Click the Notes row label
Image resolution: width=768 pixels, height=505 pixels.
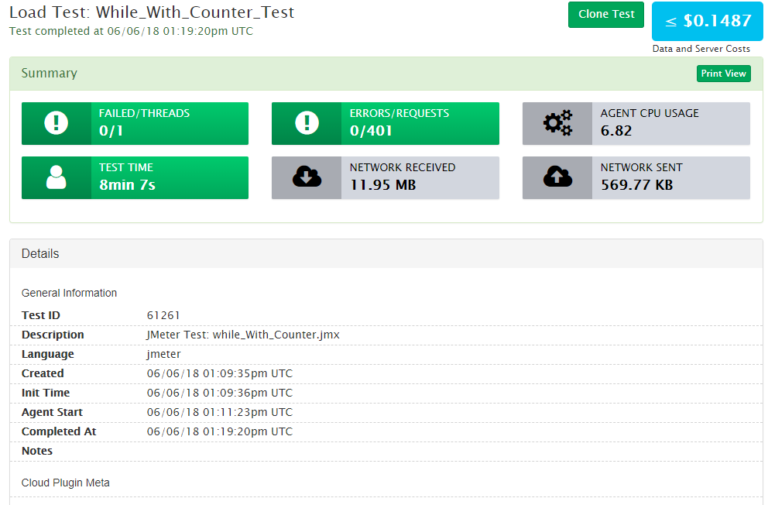[37, 451]
